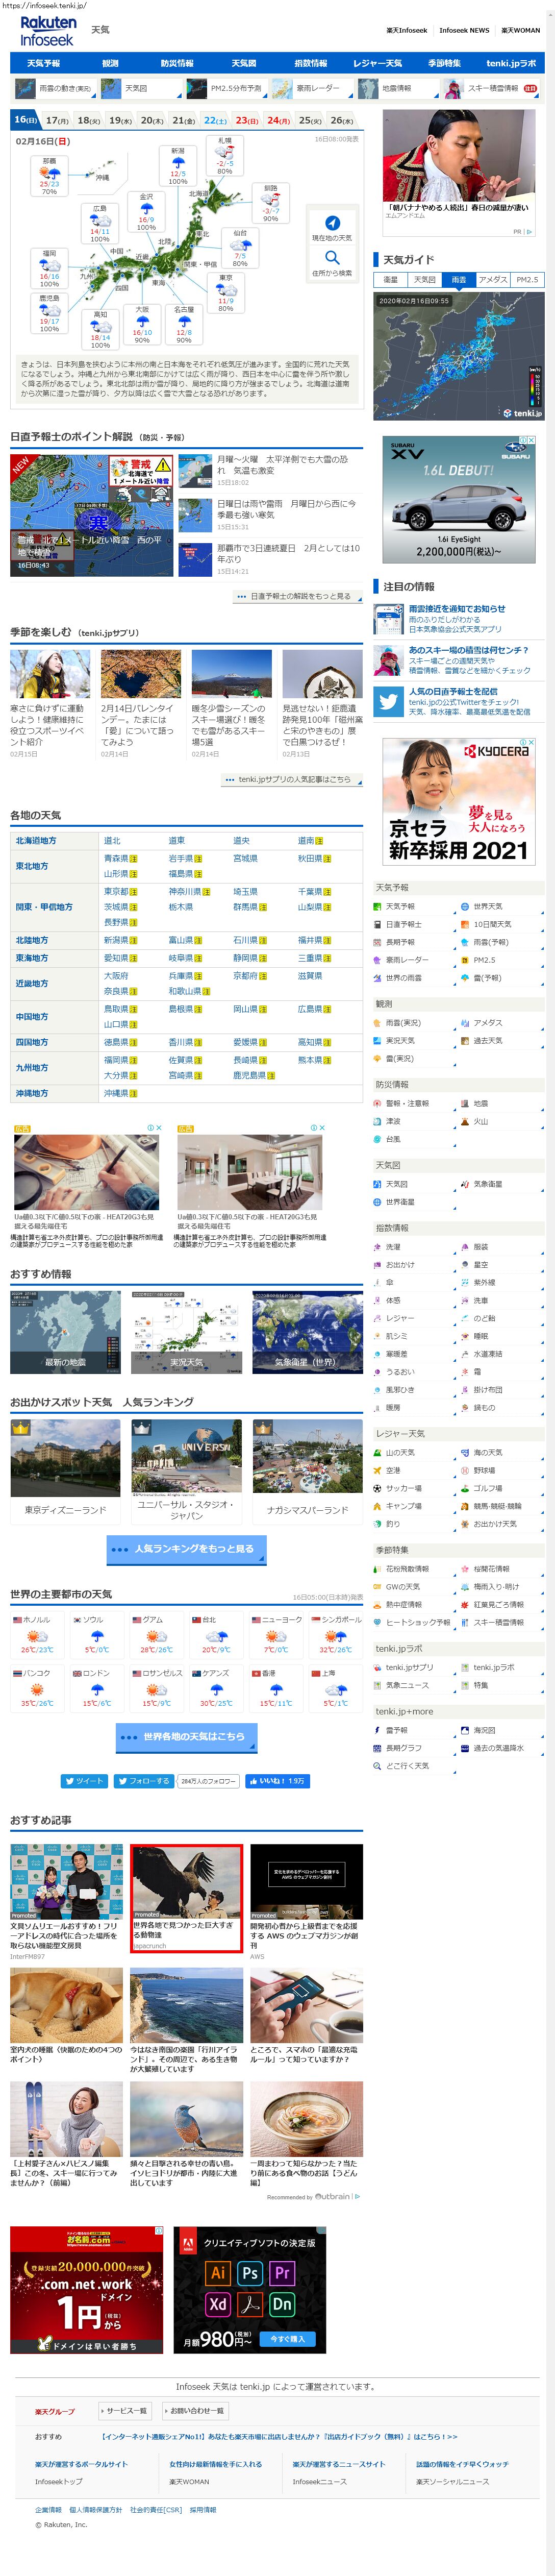Open the 火山 volcano icon link
Viewport: 555px width, 2576px height.
click(465, 1121)
